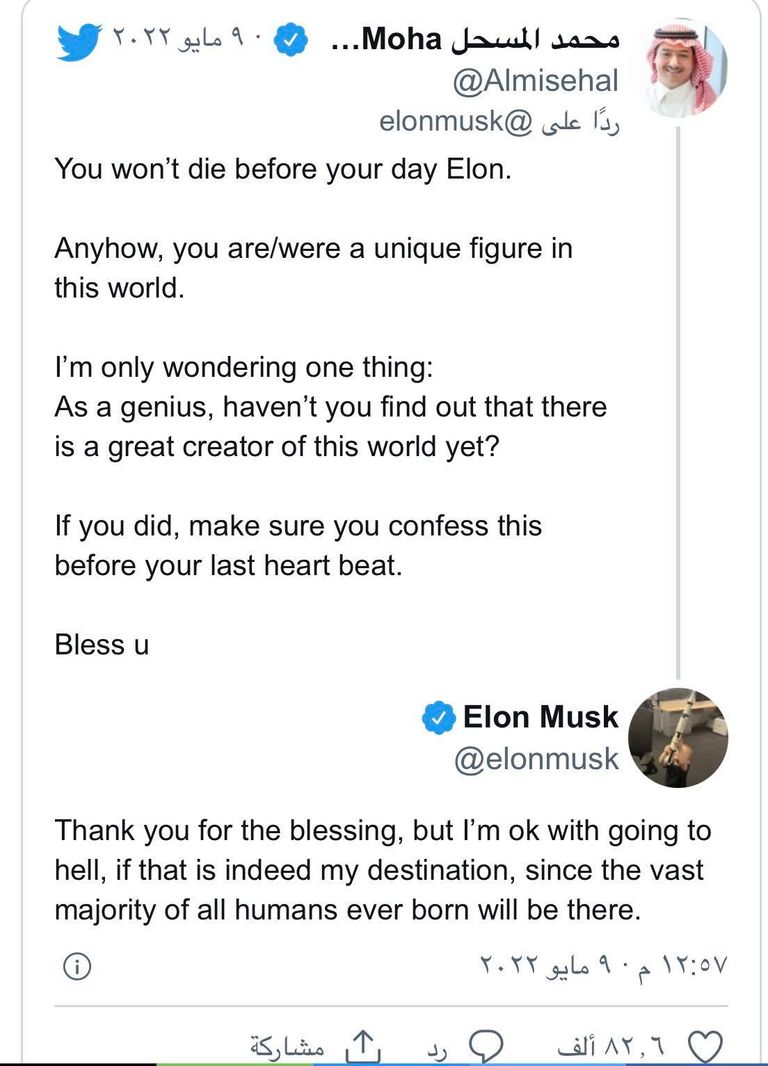Screen dimensions: 768x1066
Task: Click the @elonmusk handle under Elon Musk
Action: [x=536, y=759]
